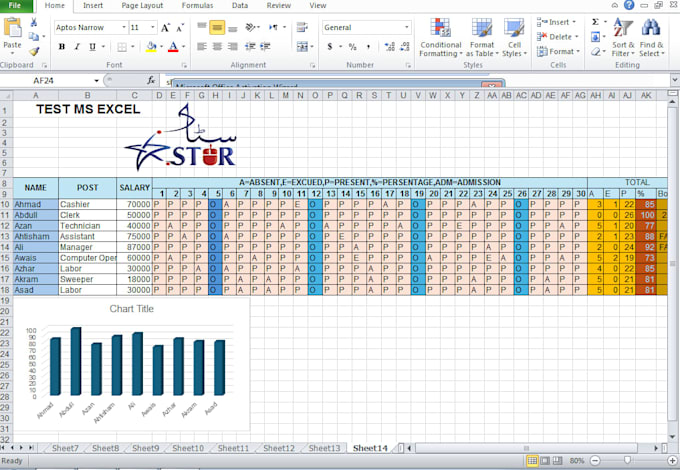Open the General number format dropdown
Image resolution: width=680 pixels, height=470 pixels.
click(406, 27)
